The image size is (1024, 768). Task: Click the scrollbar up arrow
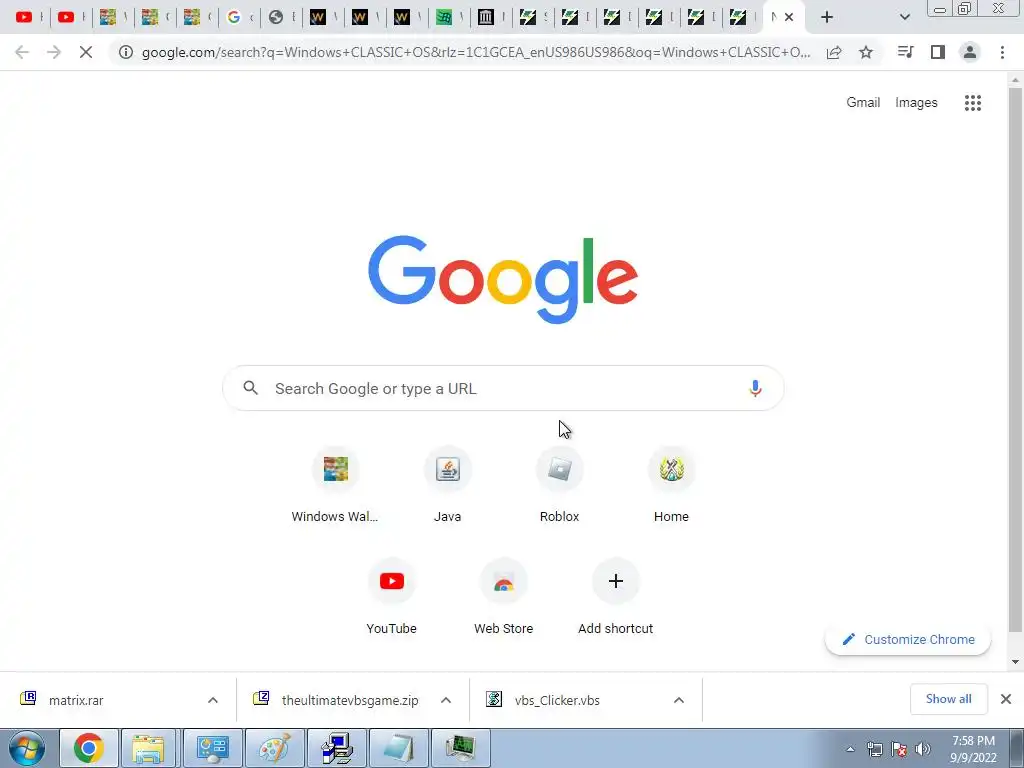(1015, 80)
